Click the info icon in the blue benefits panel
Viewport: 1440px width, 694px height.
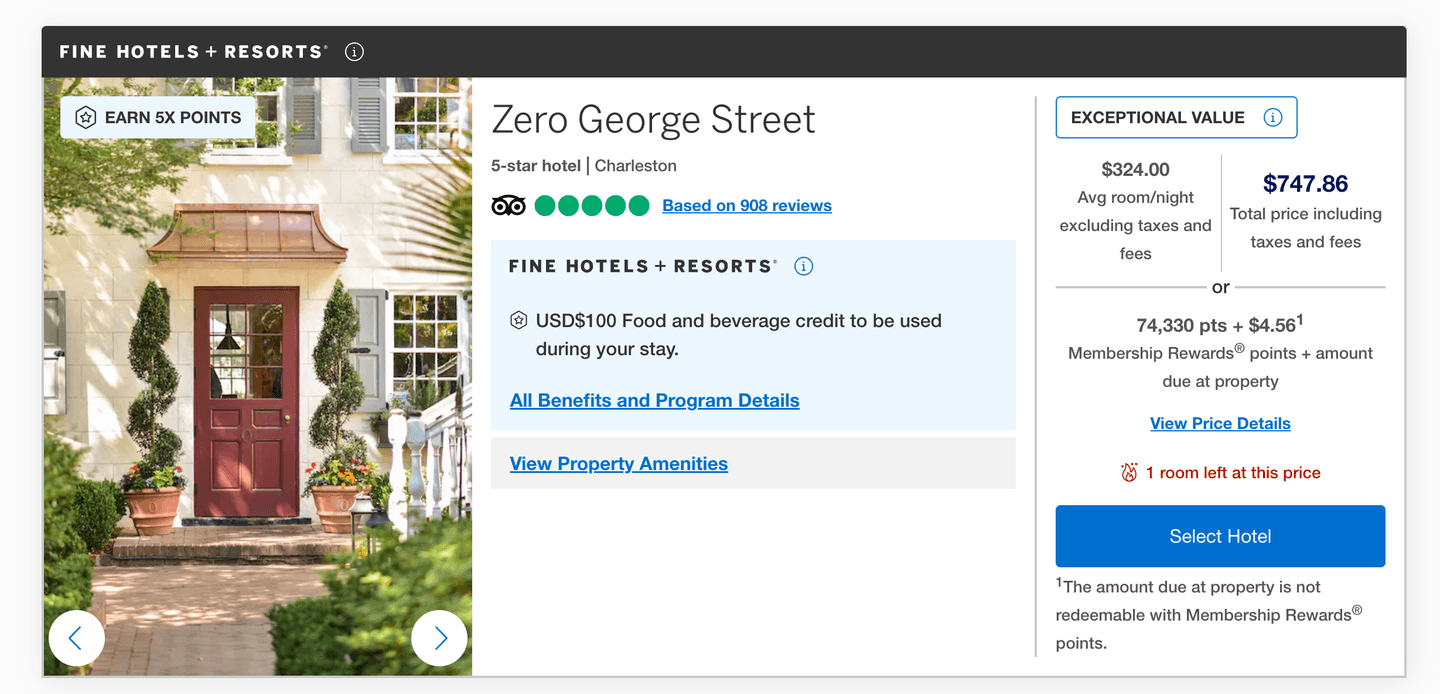pyautogui.click(x=803, y=267)
